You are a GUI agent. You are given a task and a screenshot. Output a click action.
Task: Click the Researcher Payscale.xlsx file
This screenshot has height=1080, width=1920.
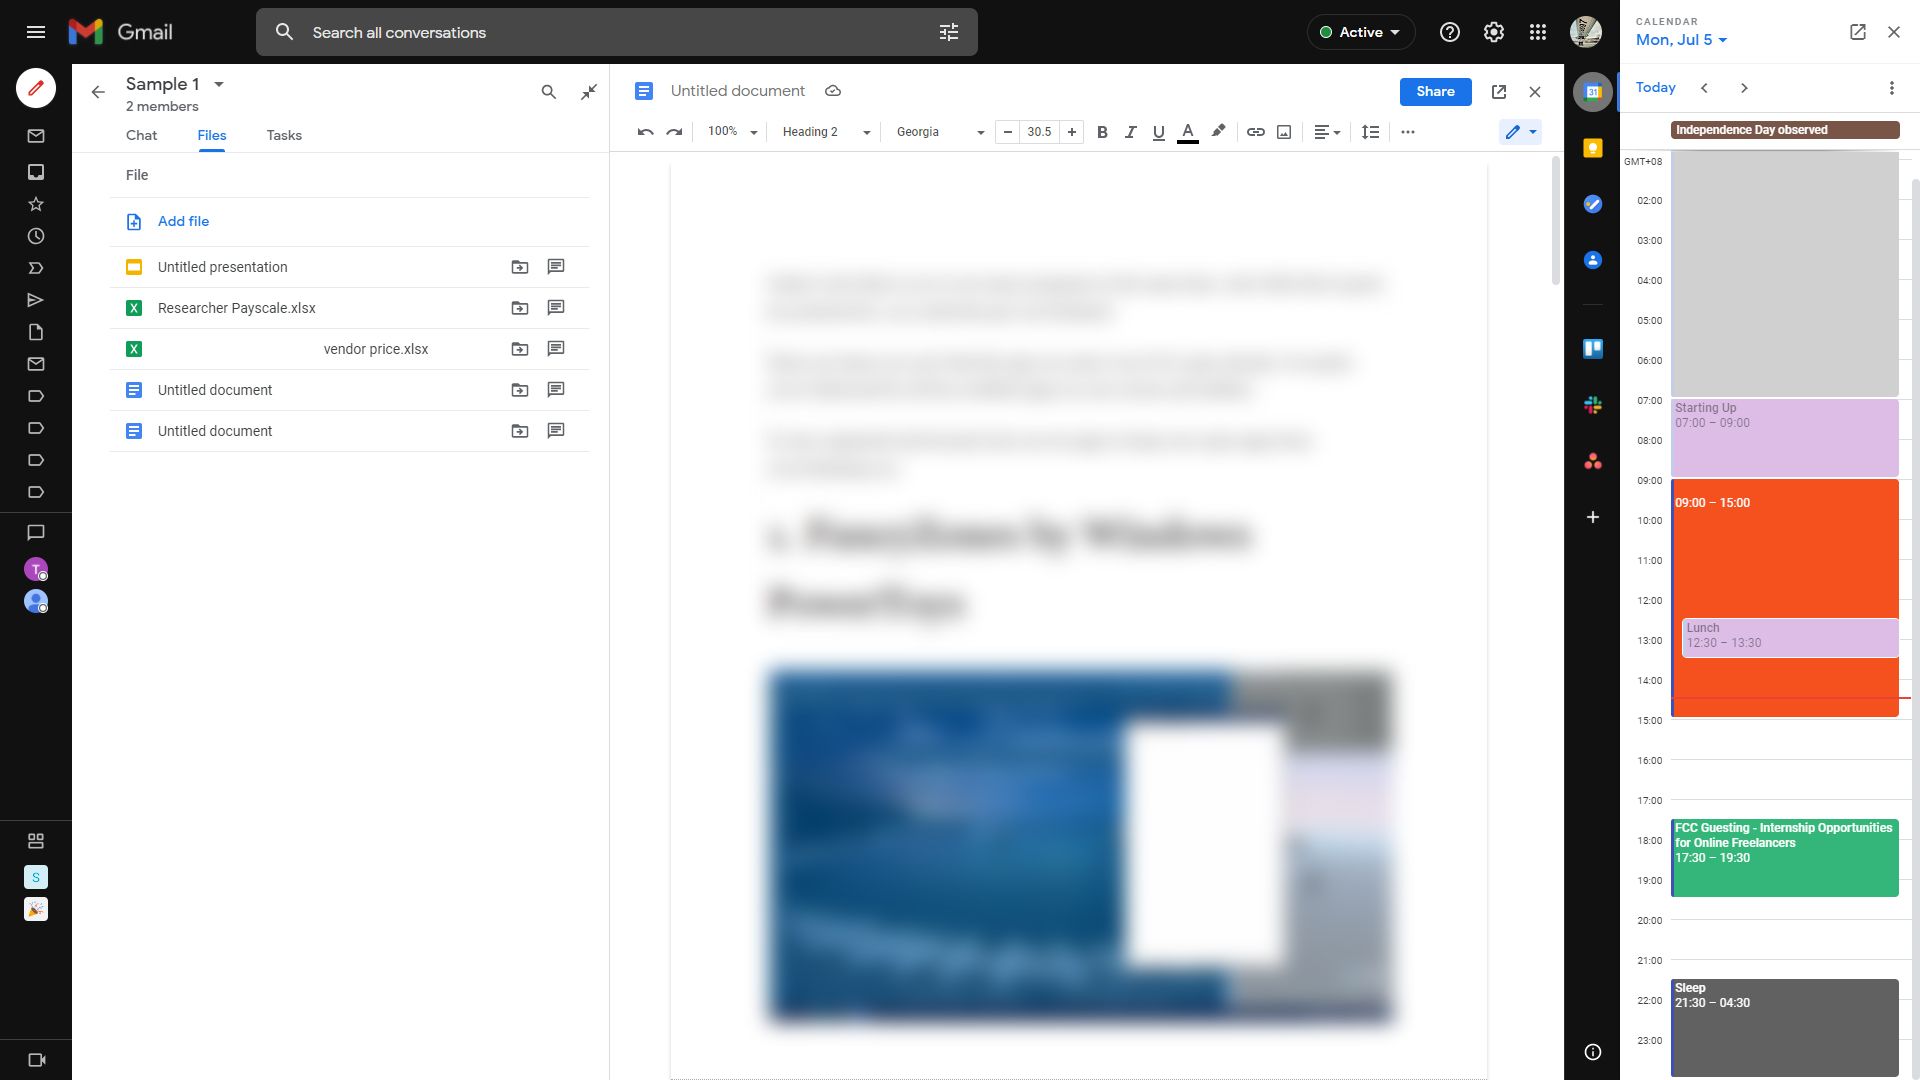(x=235, y=307)
